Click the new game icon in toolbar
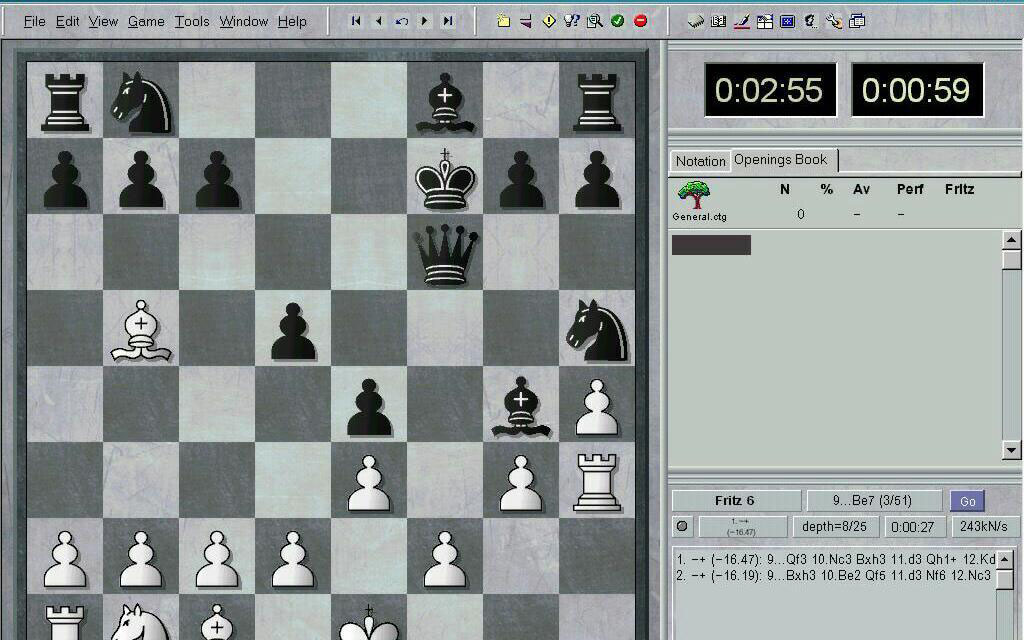Image resolution: width=1024 pixels, height=640 pixels. pos(503,21)
